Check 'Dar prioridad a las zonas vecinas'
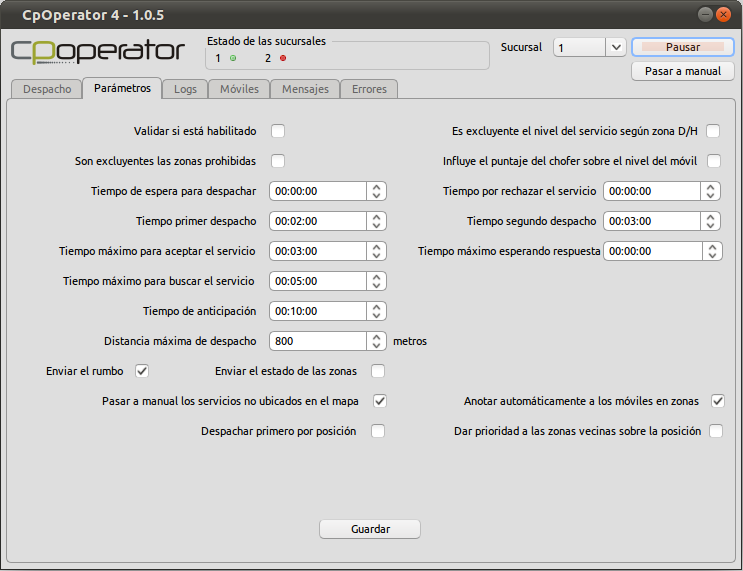This screenshot has height=571, width=743. (x=716, y=431)
